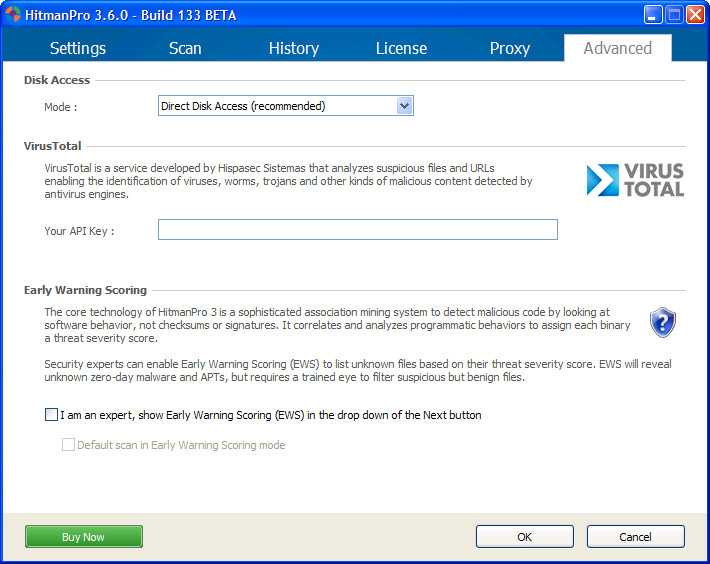710x564 pixels.
Task: Click the HitmanPro logo in title bar
Action: [13, 14]
